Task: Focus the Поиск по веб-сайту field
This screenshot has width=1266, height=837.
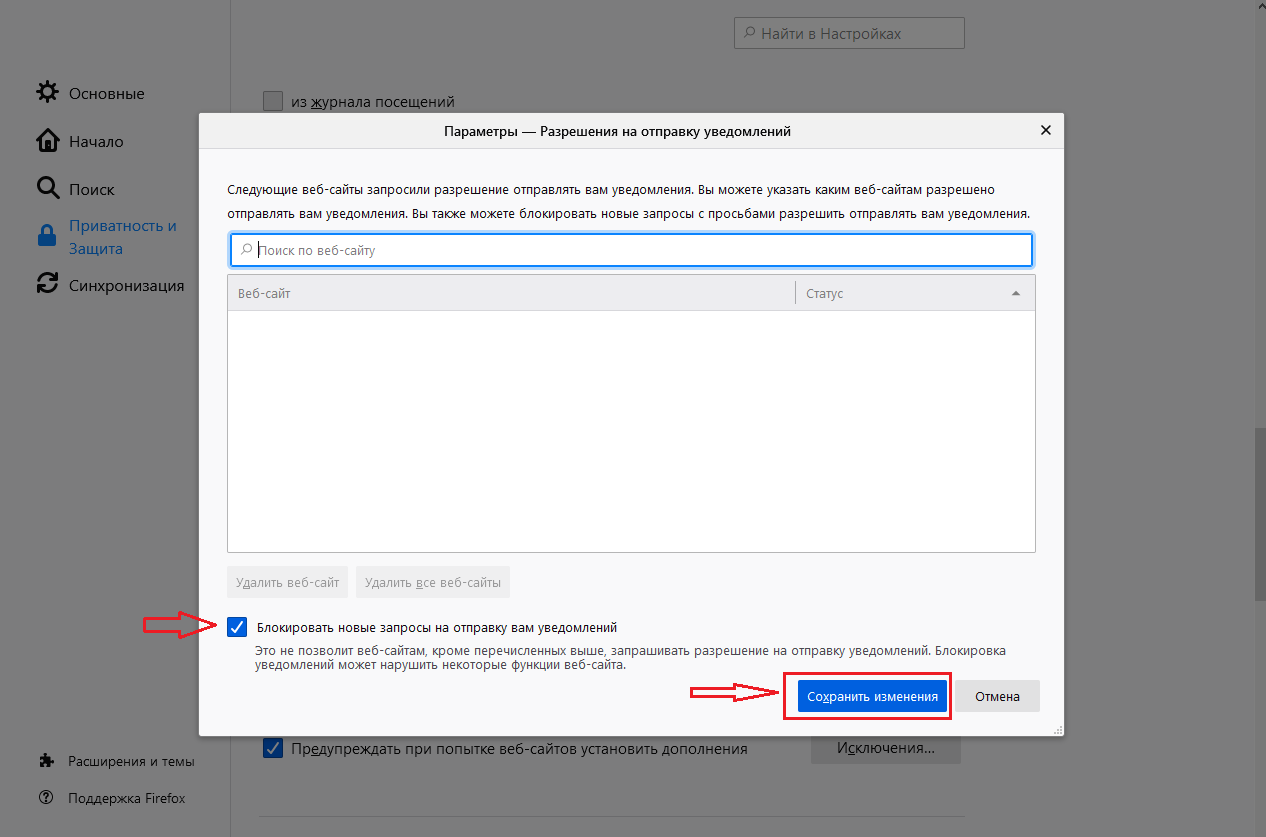Action: click(x=631, y=250)
